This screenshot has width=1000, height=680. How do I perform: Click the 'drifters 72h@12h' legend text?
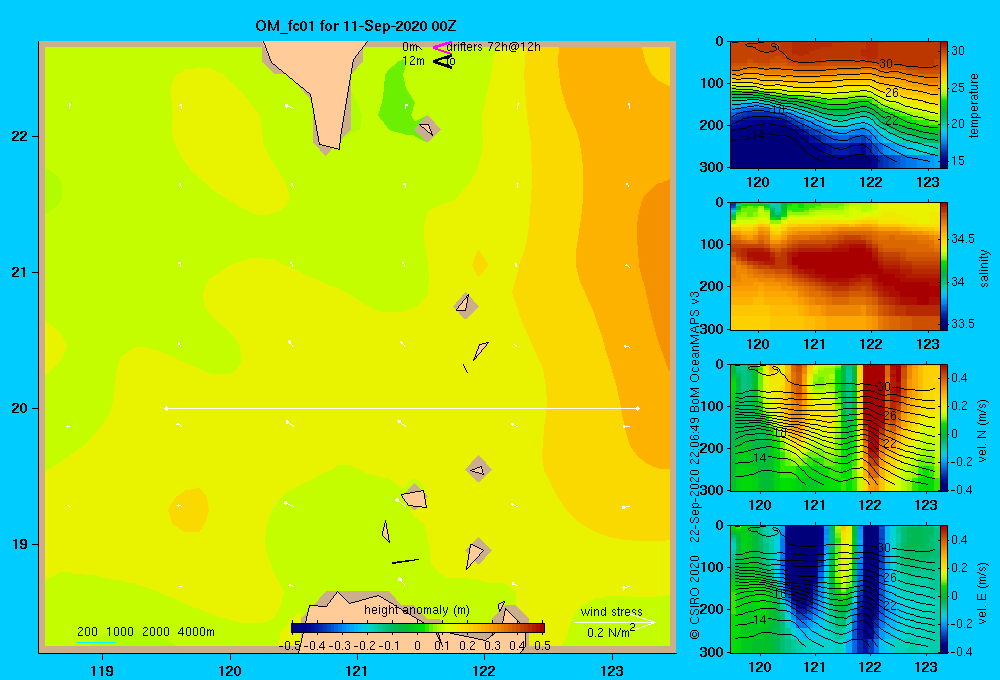[x=494, y=47]
